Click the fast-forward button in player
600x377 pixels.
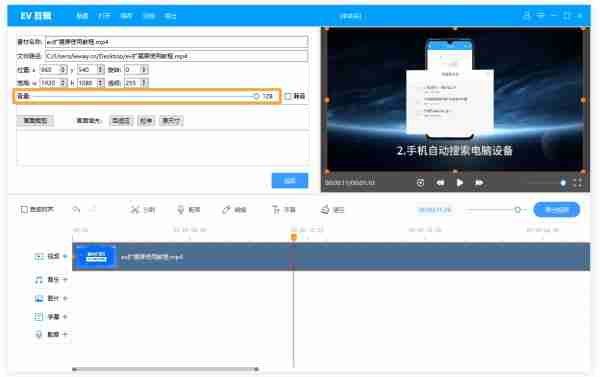(479, 183)
